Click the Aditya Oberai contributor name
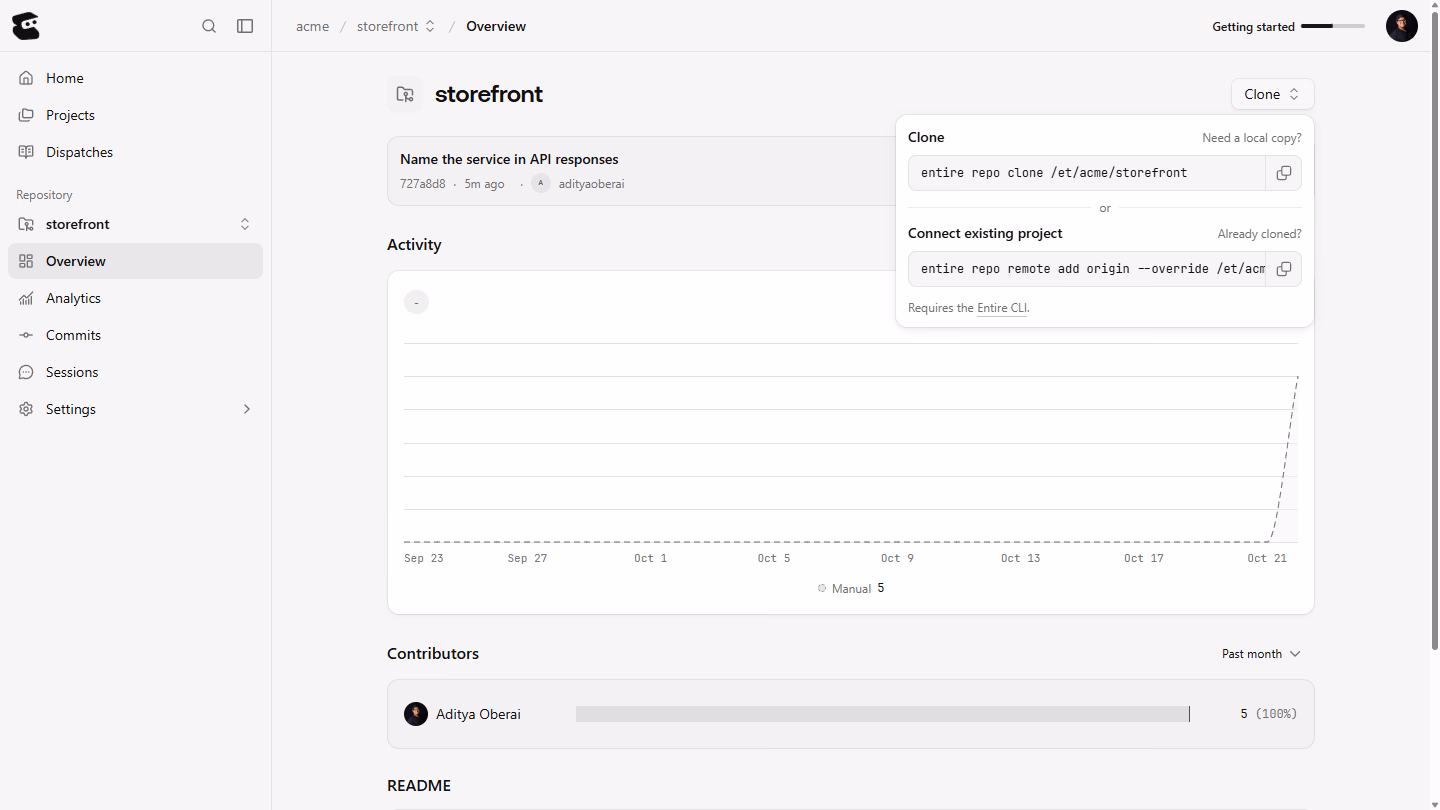Screen dimensions: 1440x810 click(x=478, y=714)
